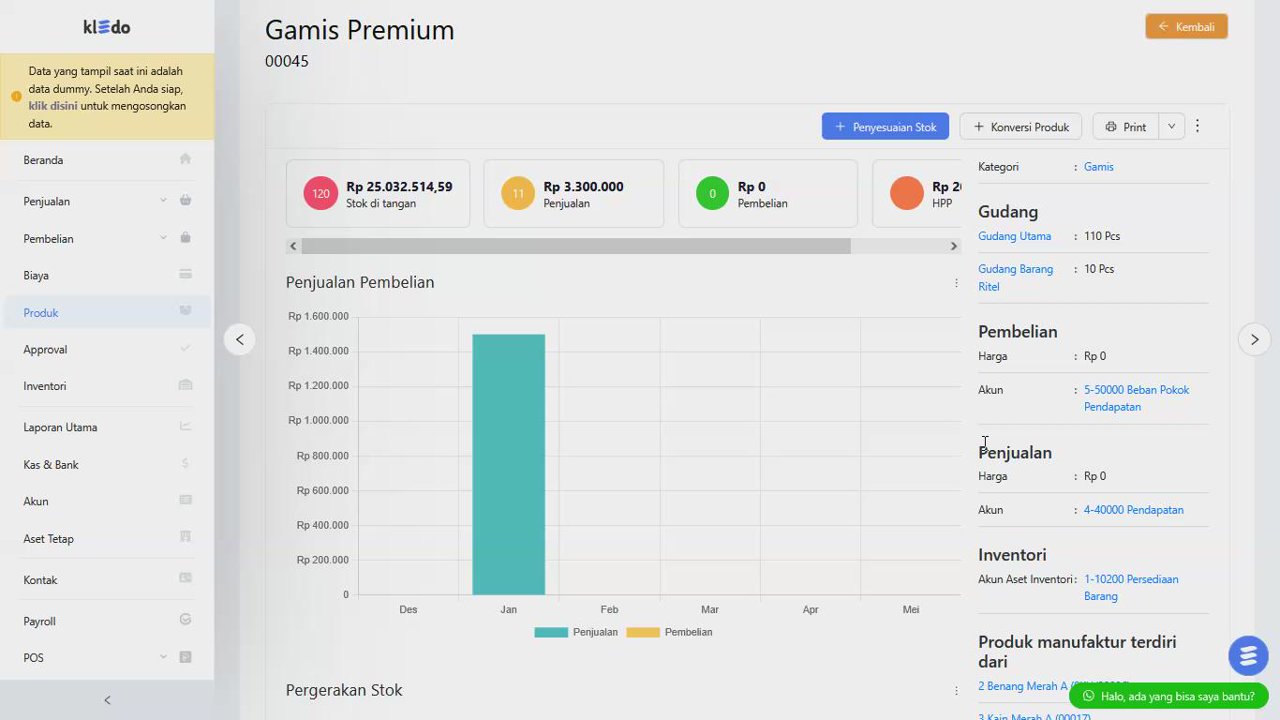Expand the Pembelian sidebar submenu

[163, 238]
